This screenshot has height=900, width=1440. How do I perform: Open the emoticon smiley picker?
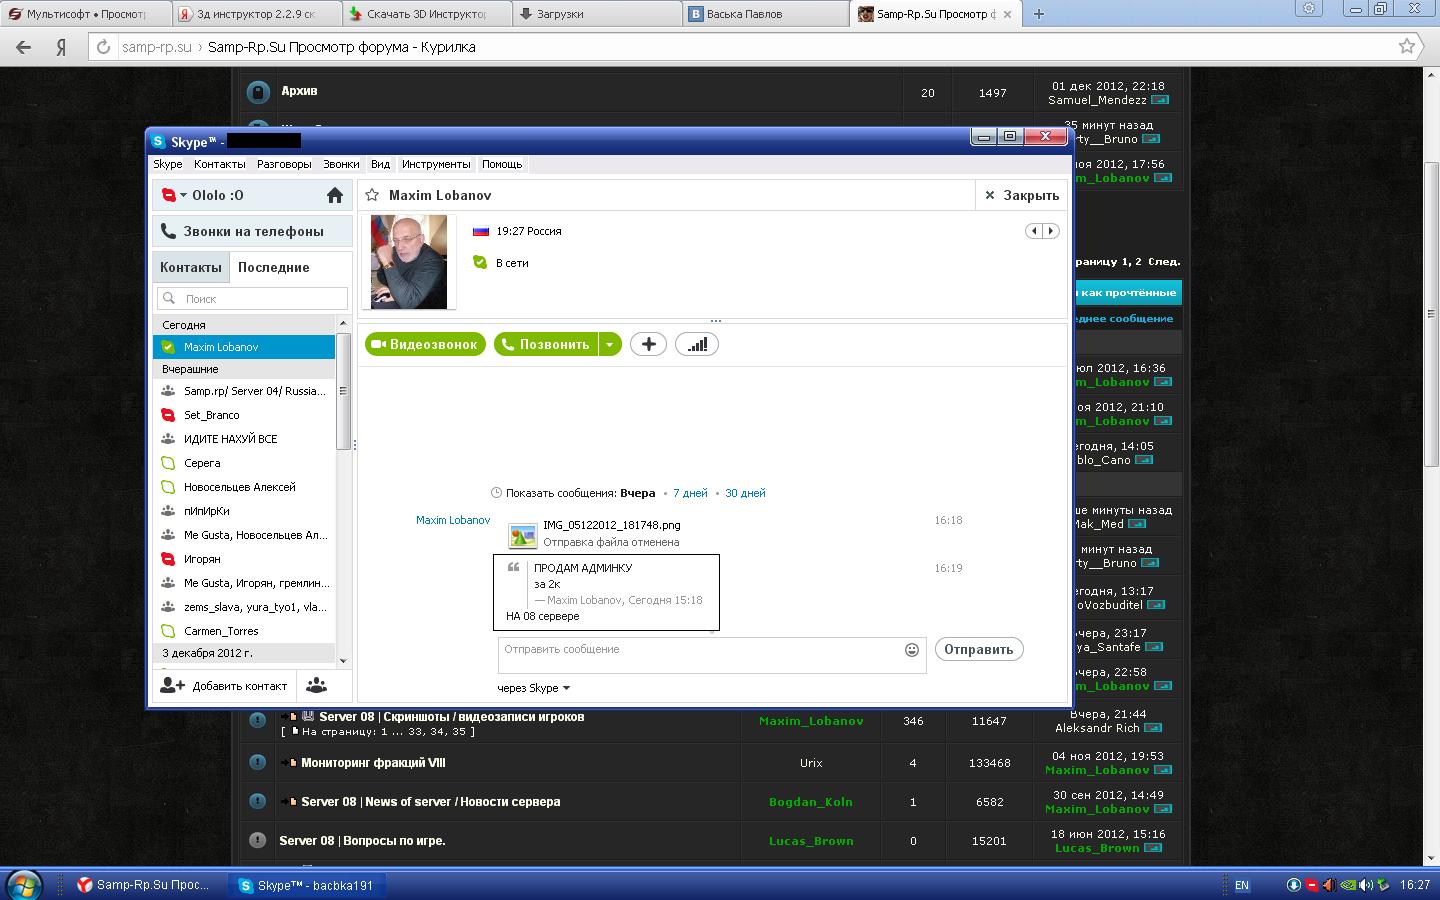(912, 650)
